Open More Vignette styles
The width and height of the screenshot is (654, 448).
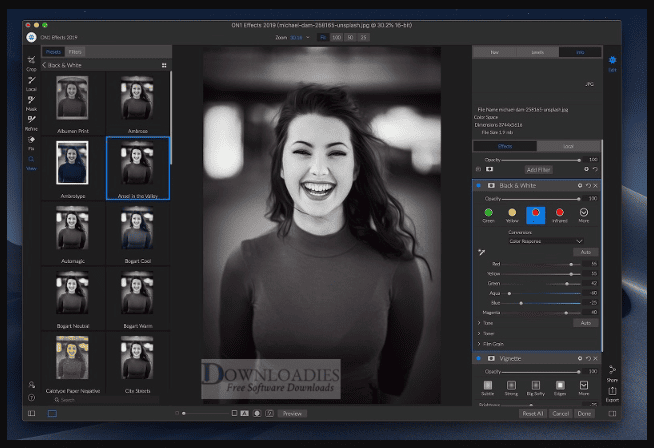tap(584, 388)
